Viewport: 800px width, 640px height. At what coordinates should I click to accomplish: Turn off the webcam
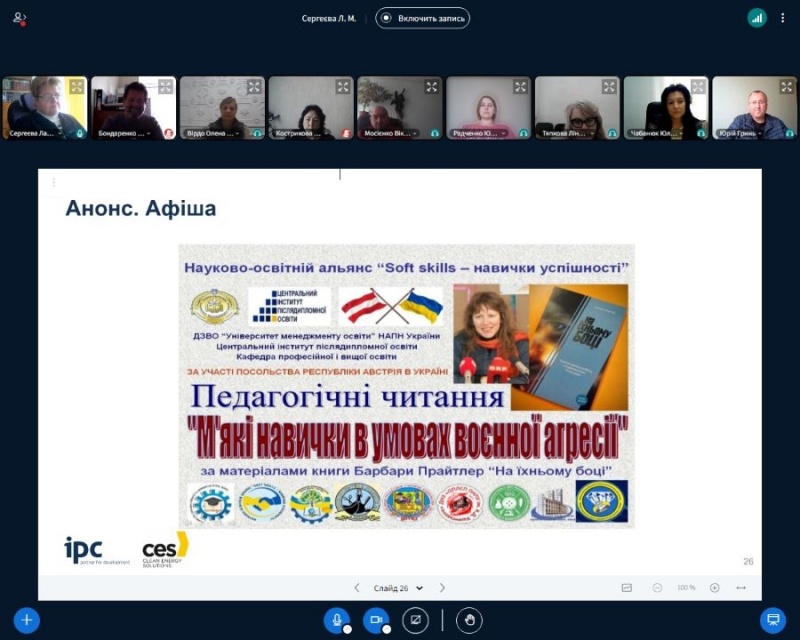click(x=376, y=620)
